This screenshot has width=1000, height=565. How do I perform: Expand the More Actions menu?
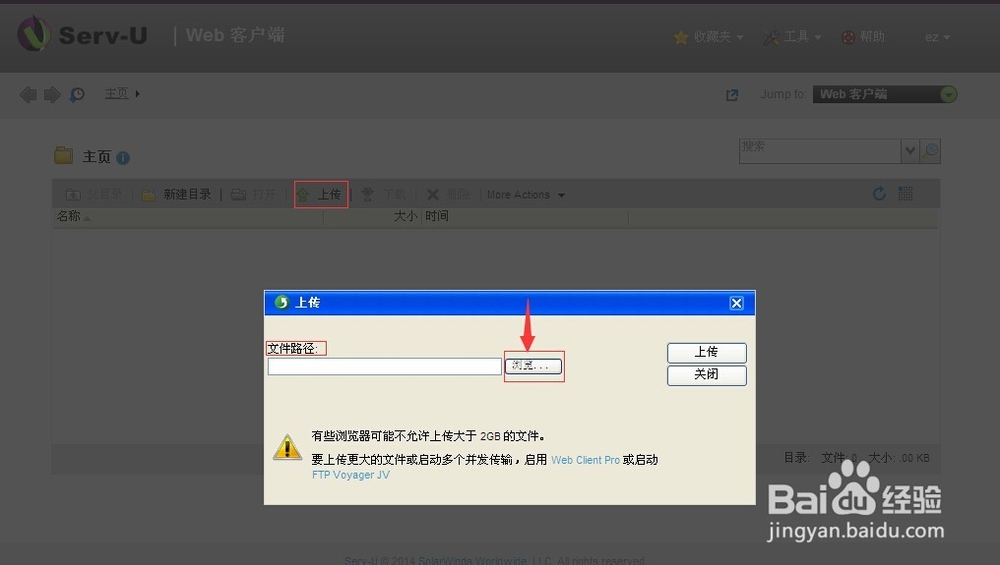[526, 194]
